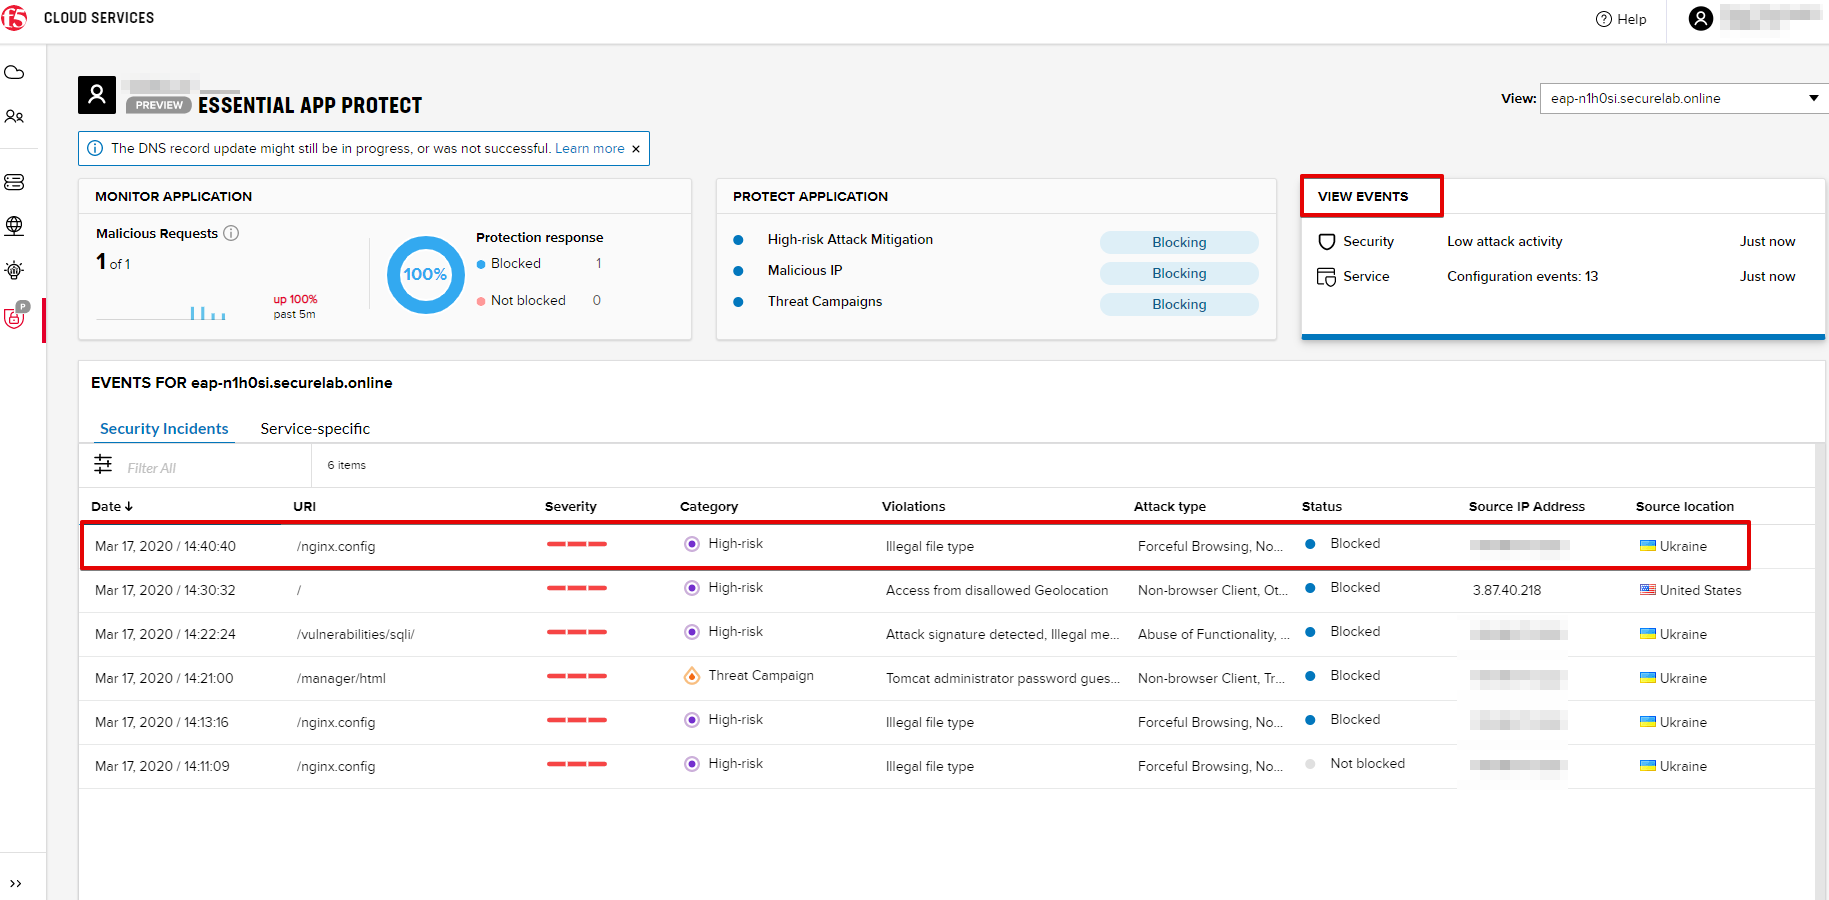Click the Threat Campaign category icon
The height and width of the screenshot is (900, 1829).
692,676
